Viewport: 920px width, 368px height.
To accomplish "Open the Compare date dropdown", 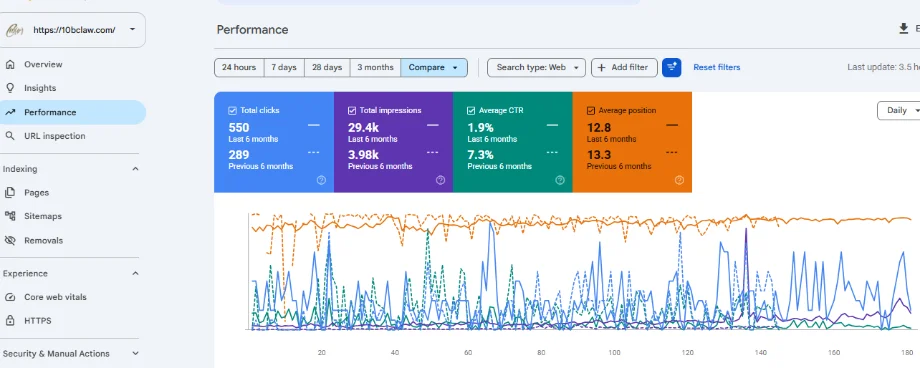I will pos(434,67).
